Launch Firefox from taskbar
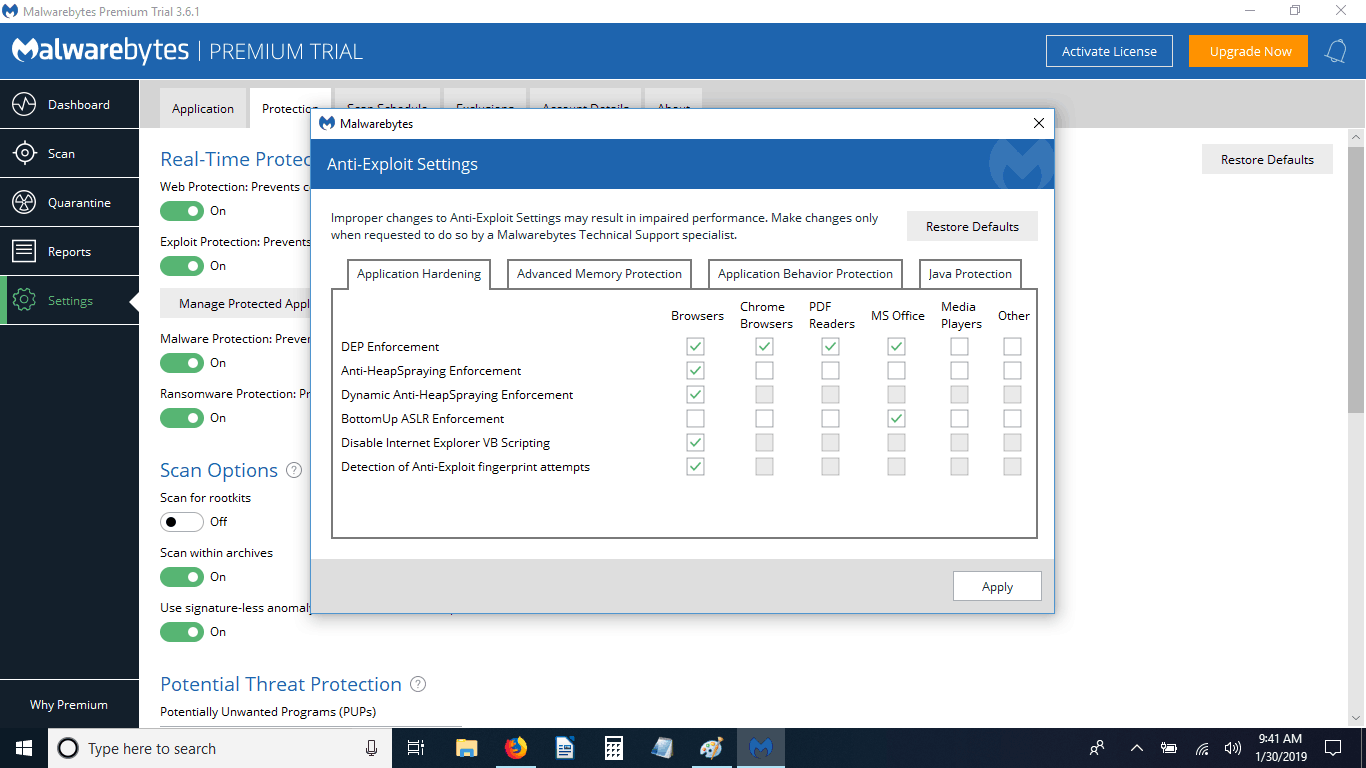This screenshot has height=768, width=1366. coord(515,748)
